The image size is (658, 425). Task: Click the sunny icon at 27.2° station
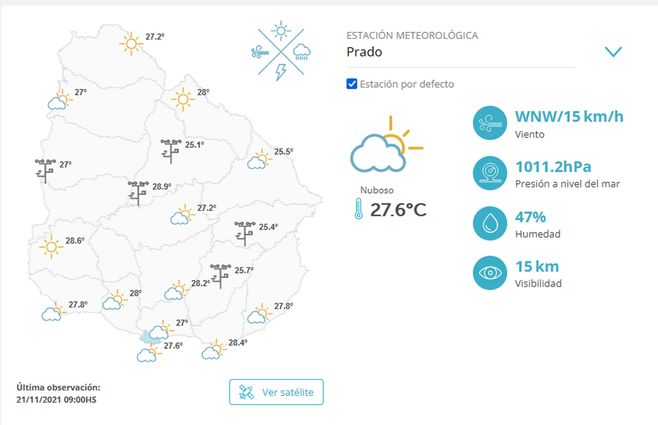pyautogui.click(x=130, y=42)
